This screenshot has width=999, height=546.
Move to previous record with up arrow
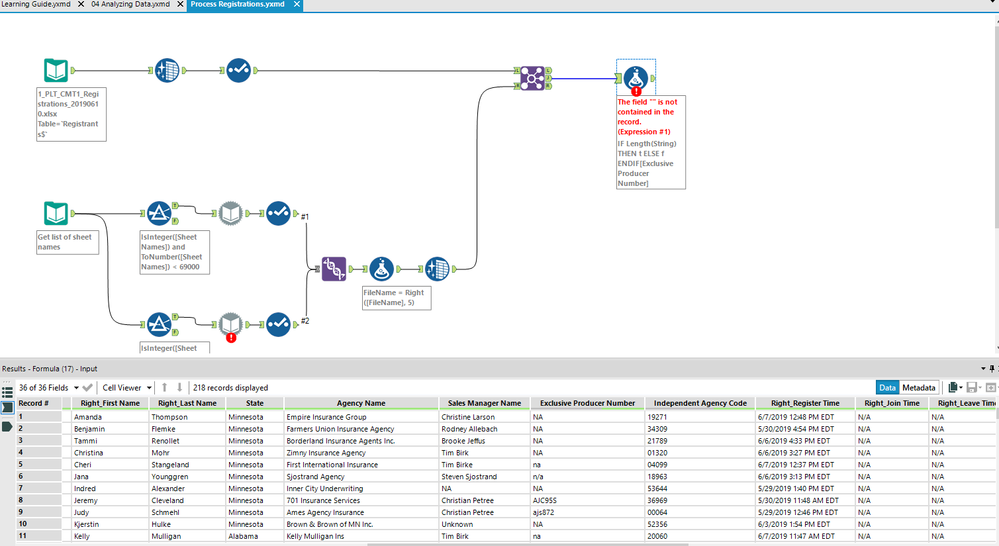(x=164, y=387)
